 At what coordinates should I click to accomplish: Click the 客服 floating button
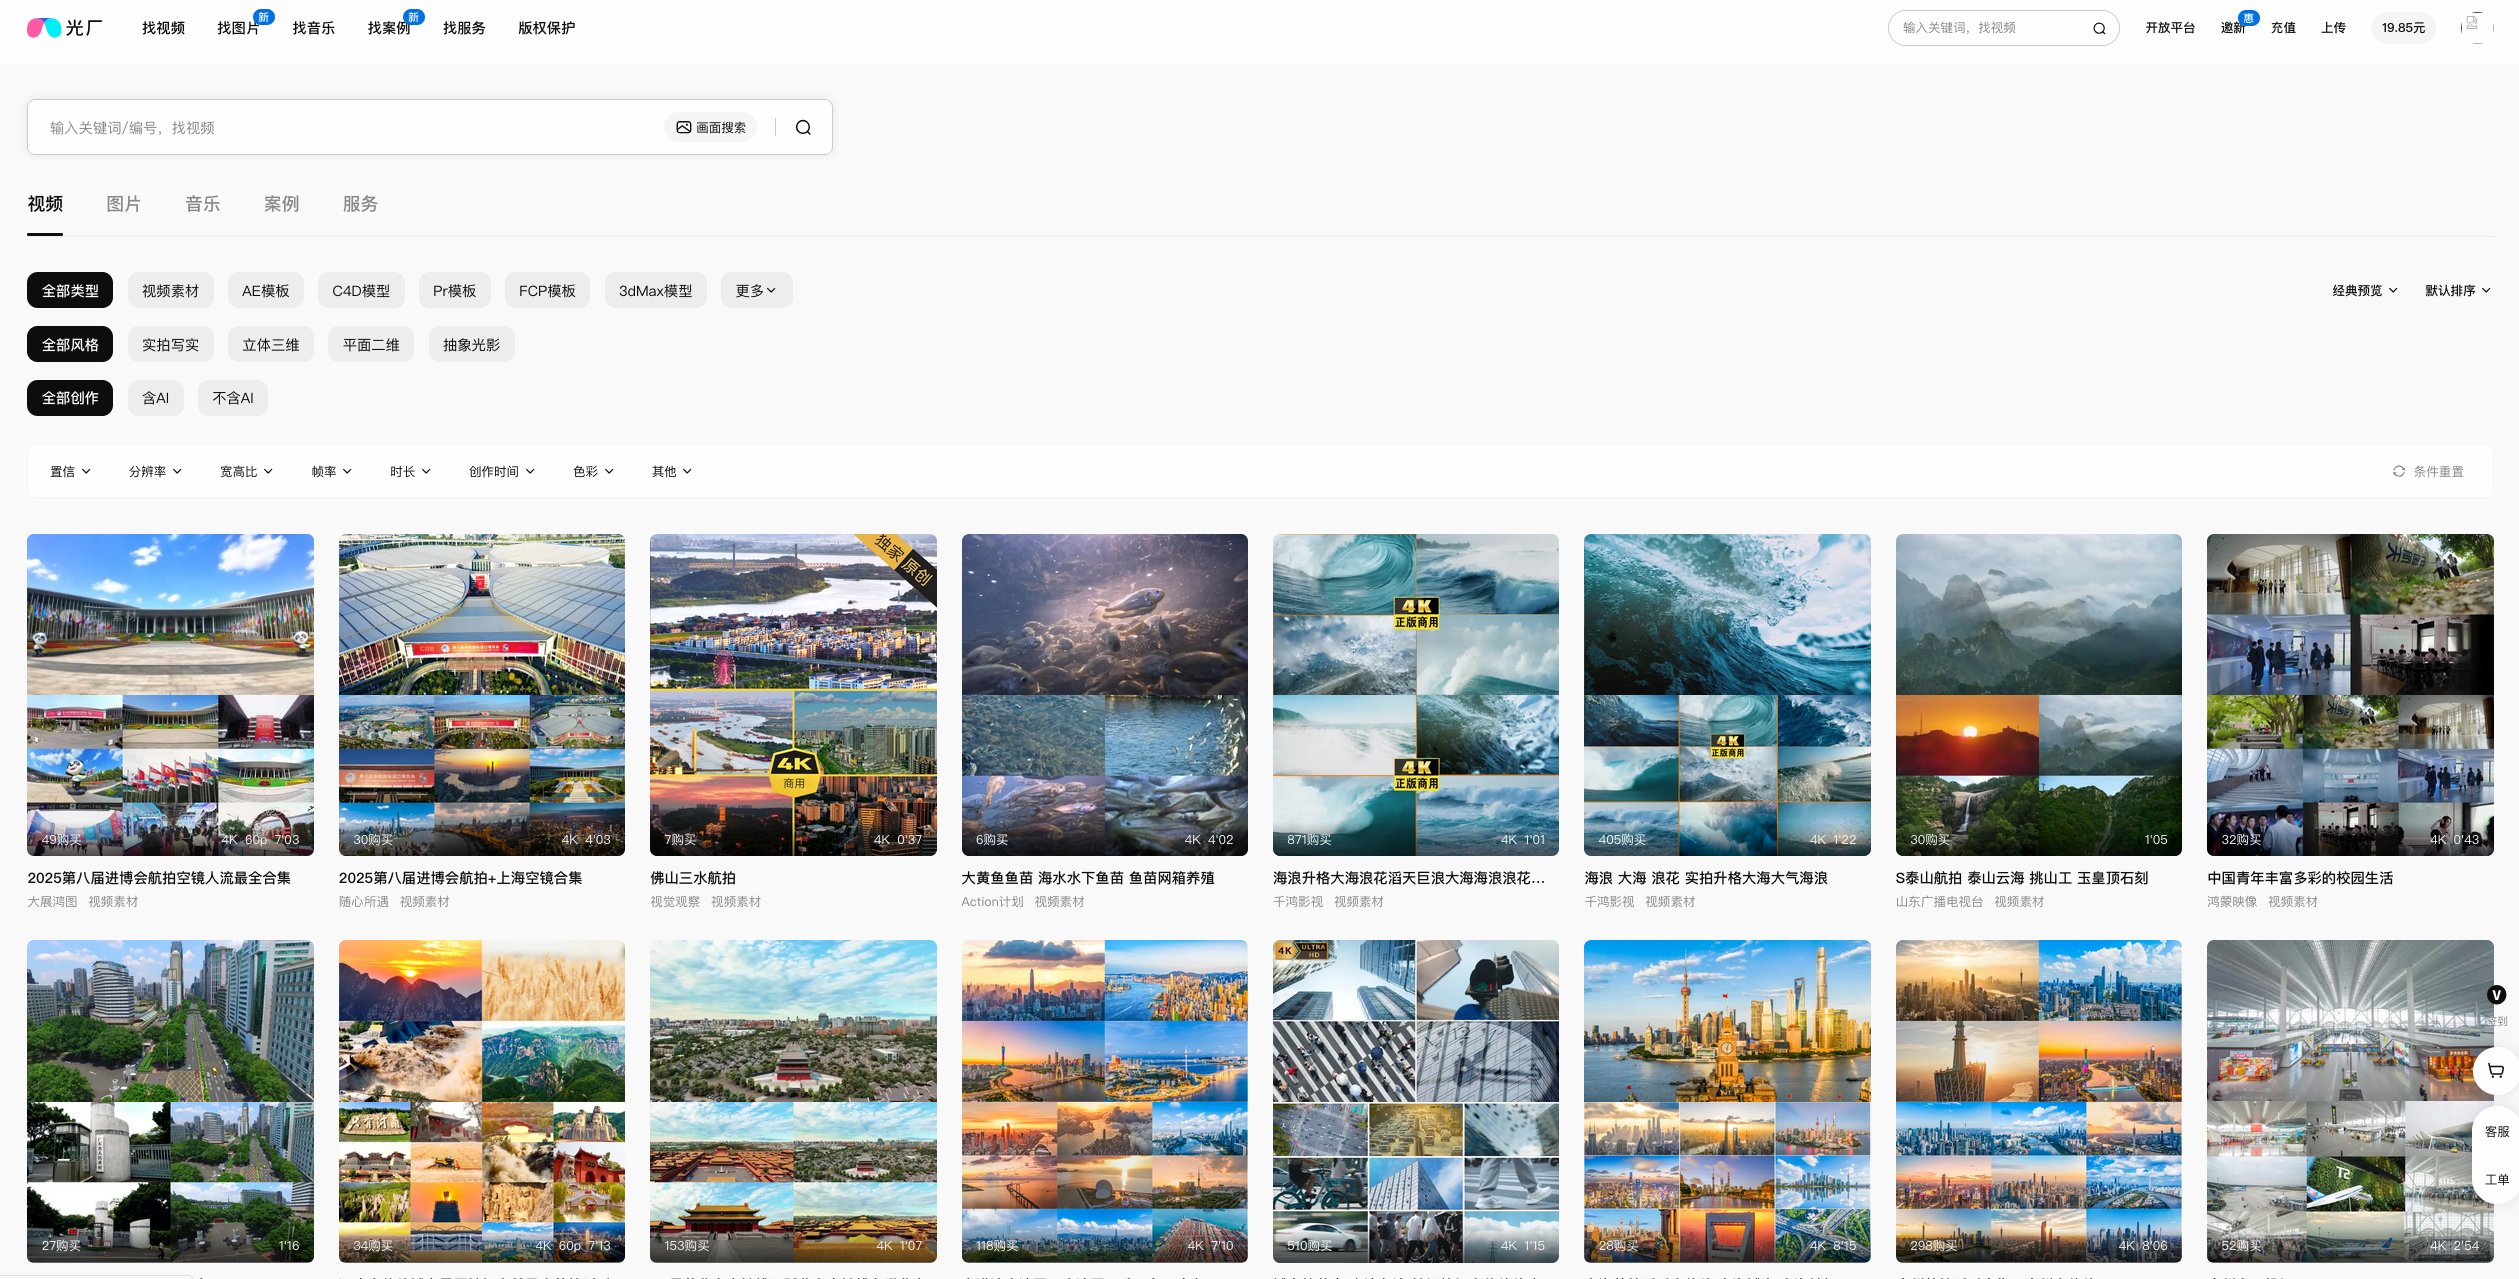pos(2497,1131)
